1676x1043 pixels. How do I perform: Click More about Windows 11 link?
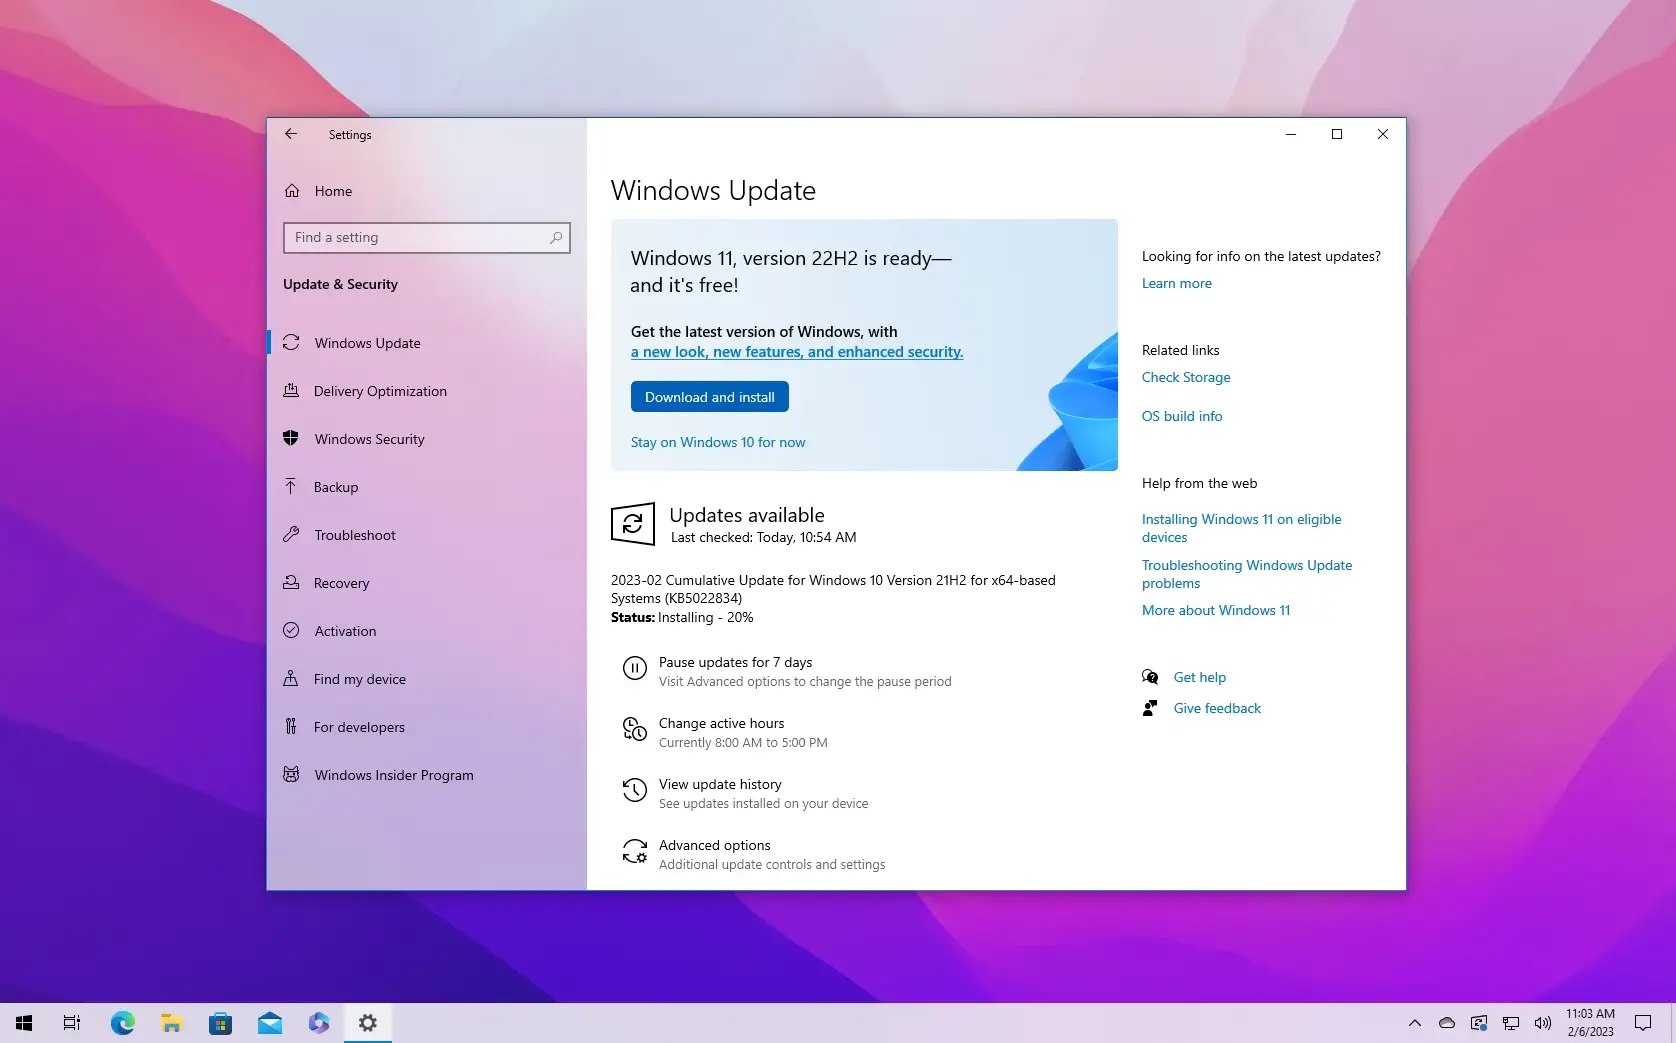point(1216,610)
